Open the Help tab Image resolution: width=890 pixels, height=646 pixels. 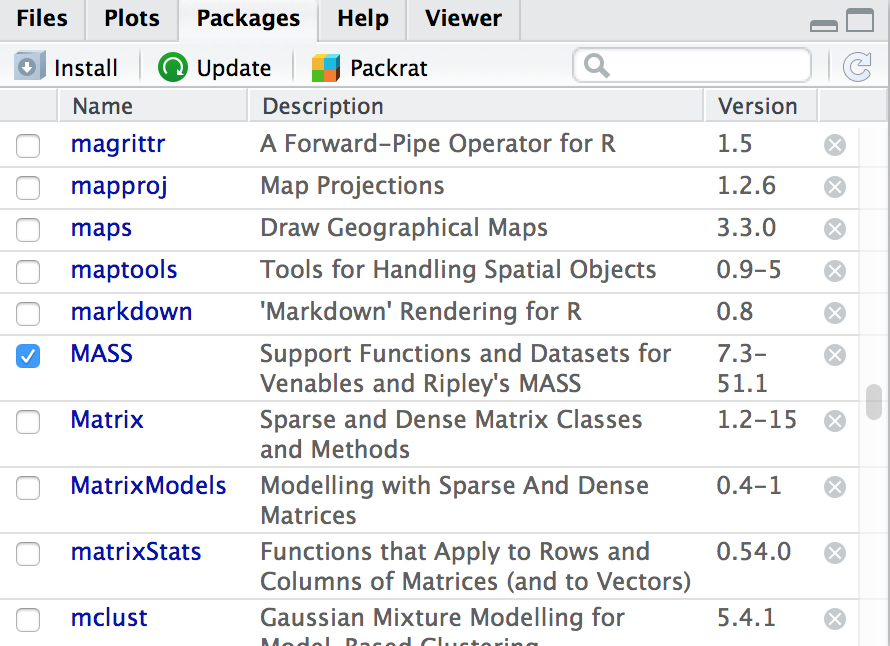click(361, 18)
